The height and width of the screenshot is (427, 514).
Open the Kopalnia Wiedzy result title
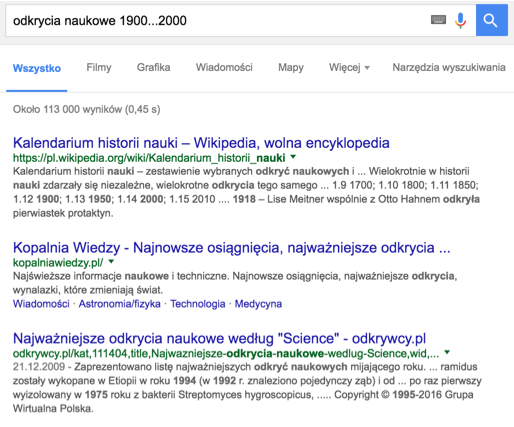pos(231,248)
